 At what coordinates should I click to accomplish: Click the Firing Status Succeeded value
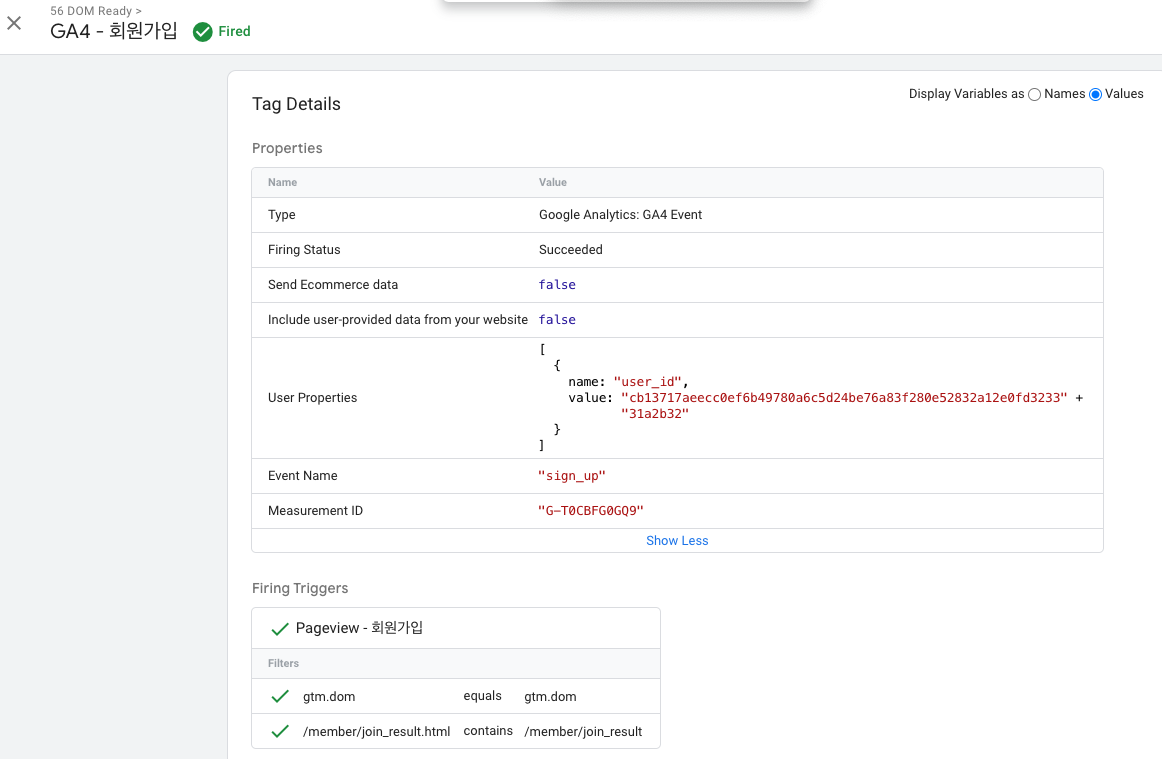click(x=571, y=250)
